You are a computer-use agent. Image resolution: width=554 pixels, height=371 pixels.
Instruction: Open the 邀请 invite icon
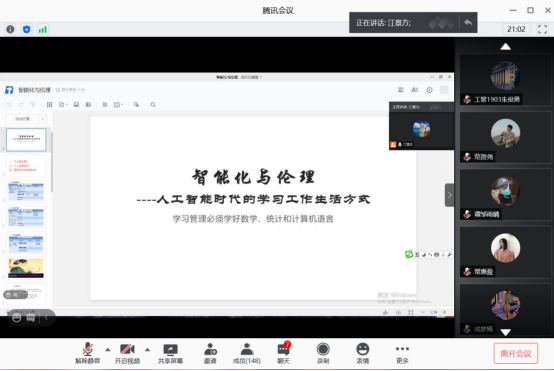[x=210, y=354]
